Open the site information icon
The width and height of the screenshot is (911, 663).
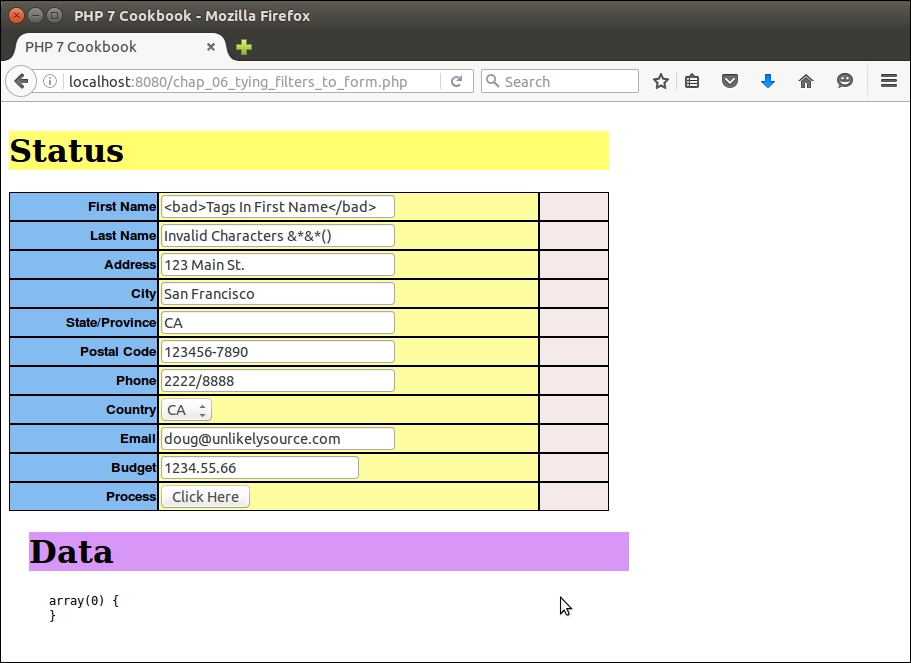click(x=49, y=82)
